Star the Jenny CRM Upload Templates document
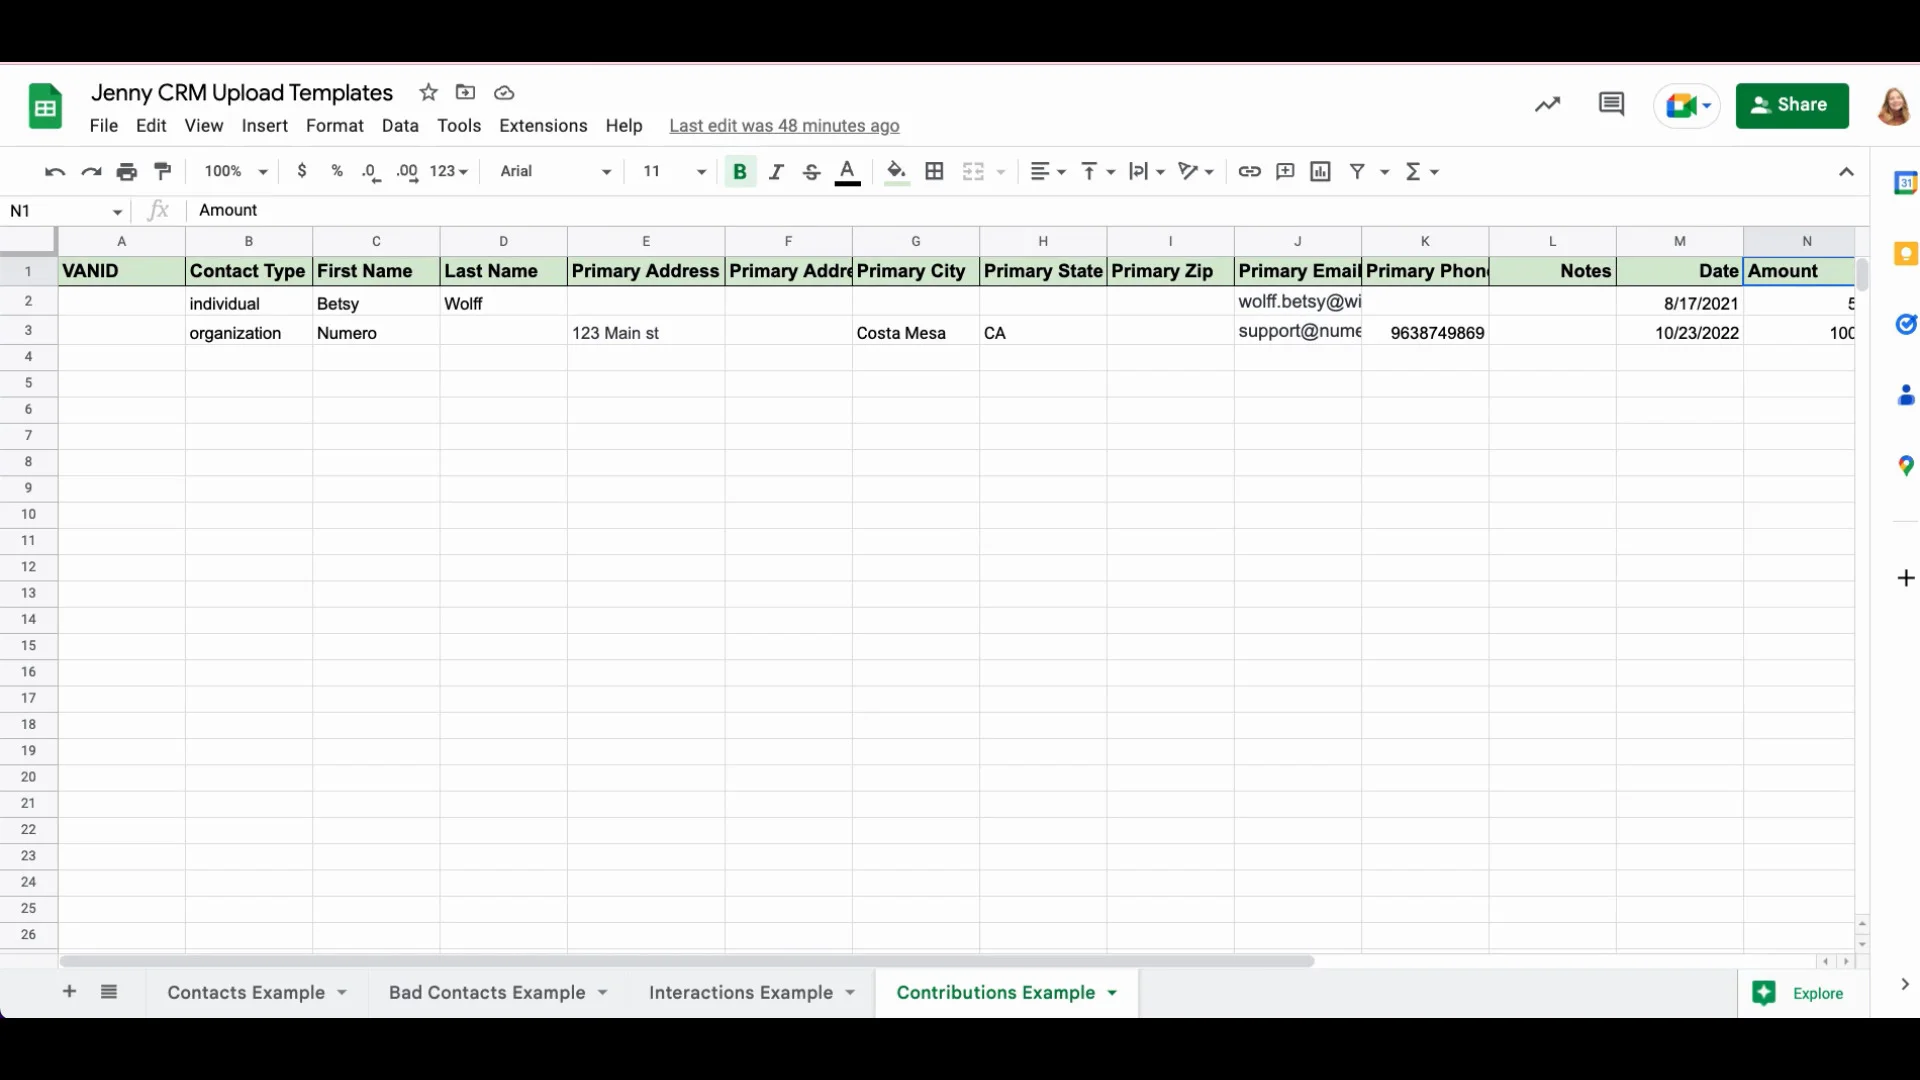 428,92
